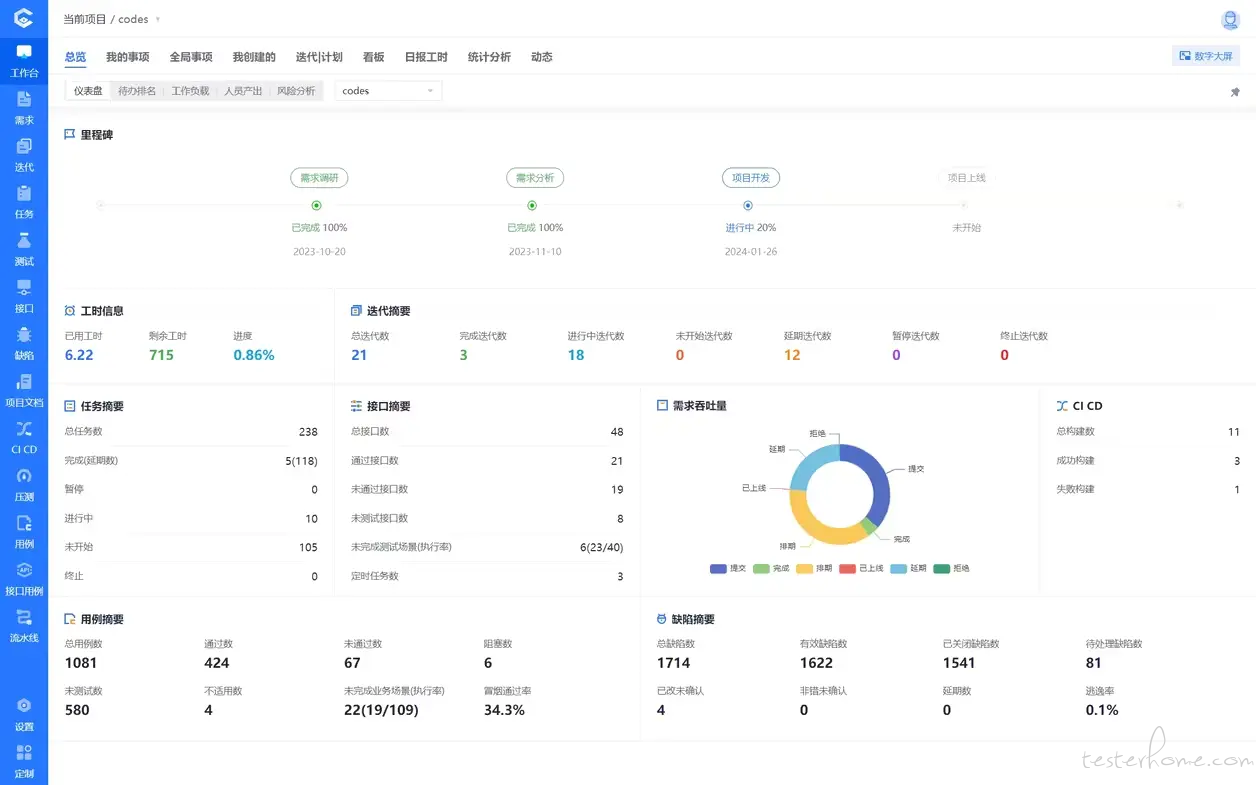Toggle the 延期 legend swatch
This screenshot has width=1256, height=785.
point(899,568)
